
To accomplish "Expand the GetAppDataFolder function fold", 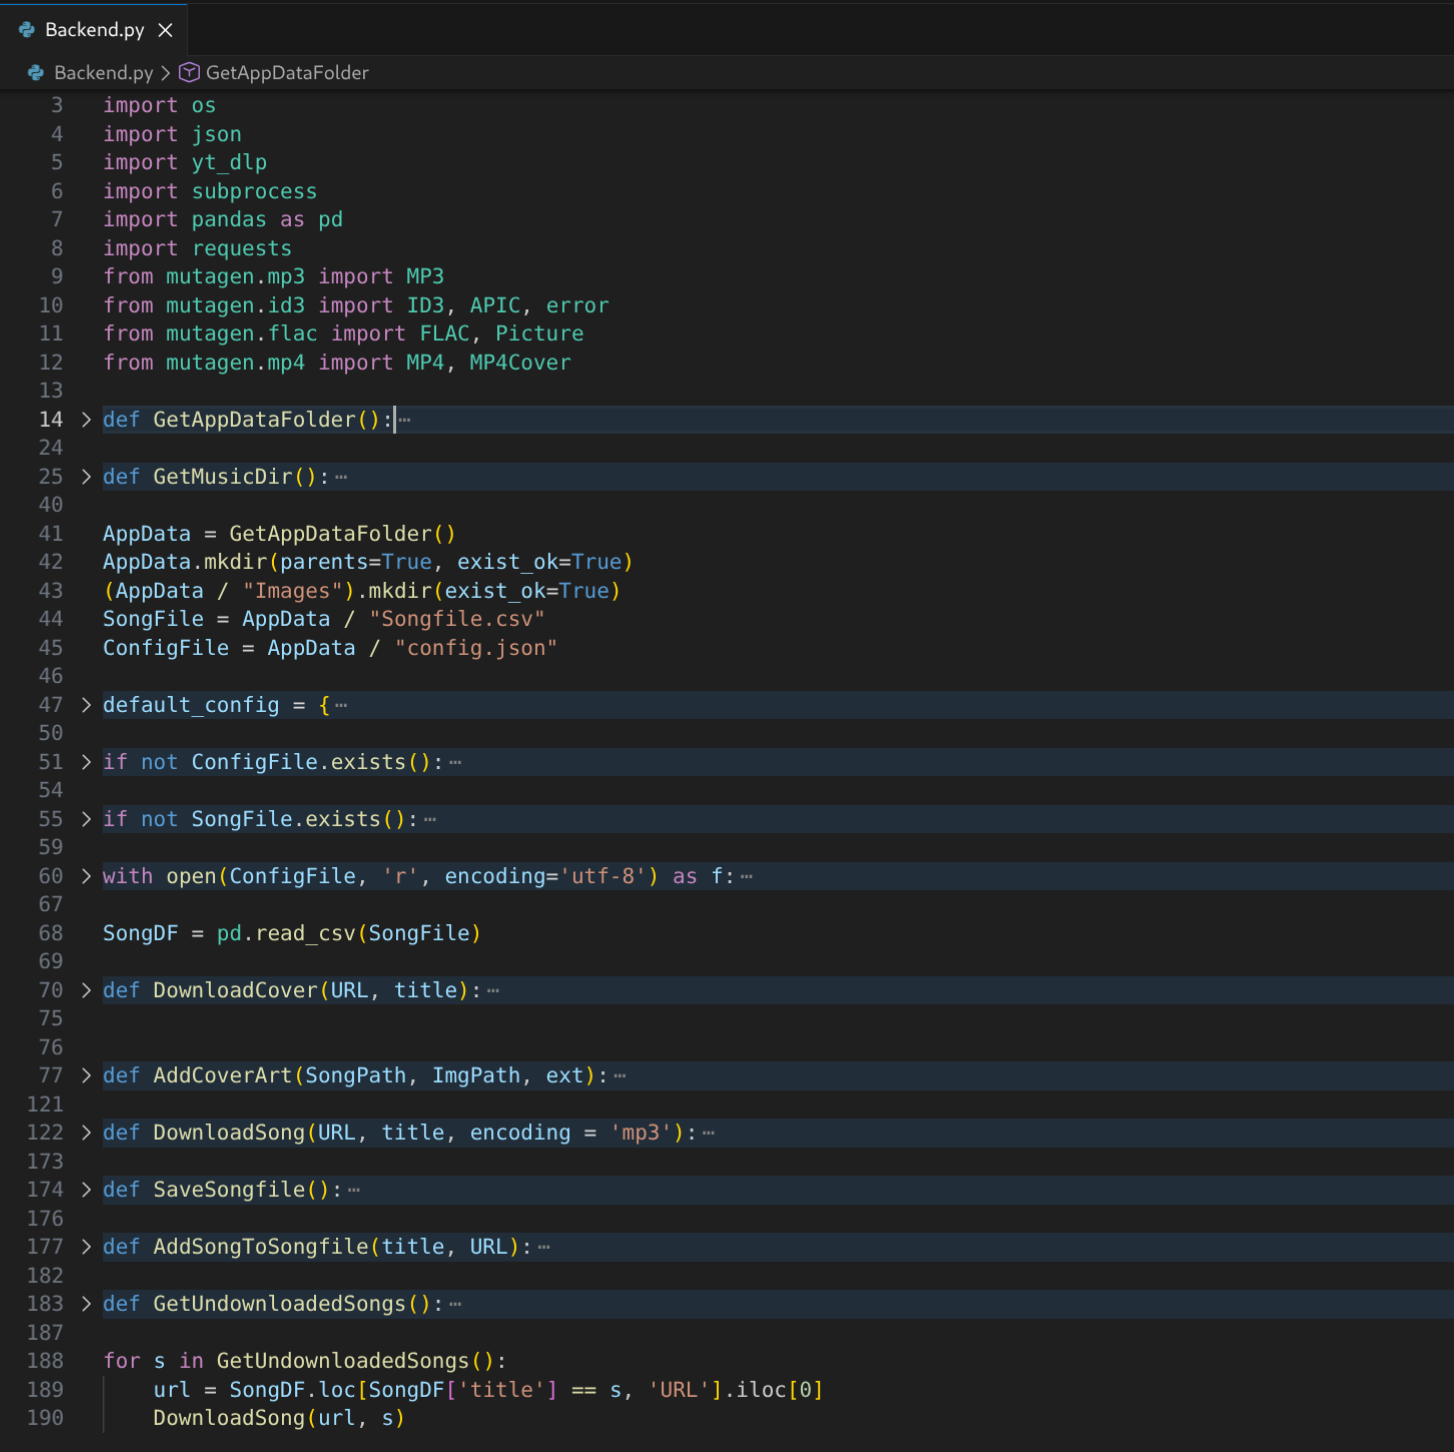I will pyautogui.click(x=86, y=420).
